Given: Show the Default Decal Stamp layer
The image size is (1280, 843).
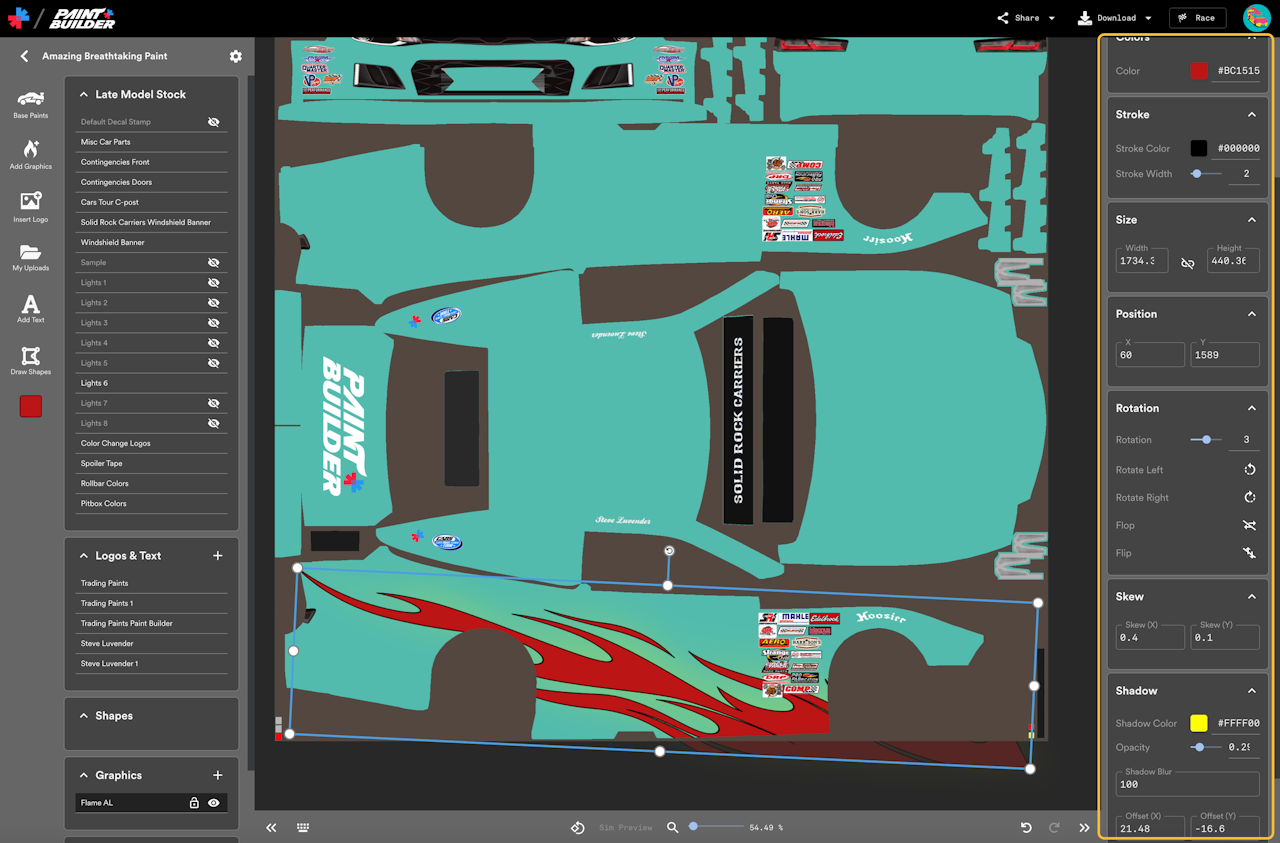Looking at the screenshot, I should [x=213, y=122].
